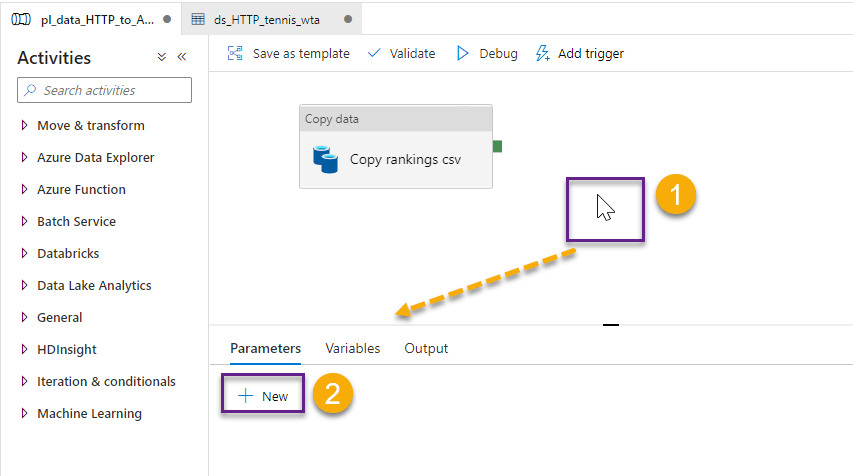
Task: Click the Save as template icon
Action: (x=236, y=53)
